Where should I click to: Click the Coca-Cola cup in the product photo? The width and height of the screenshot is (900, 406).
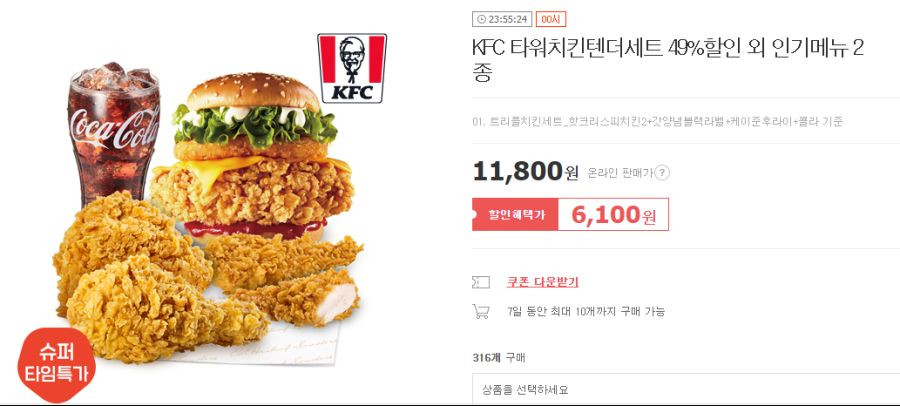[x=114, y=133]
